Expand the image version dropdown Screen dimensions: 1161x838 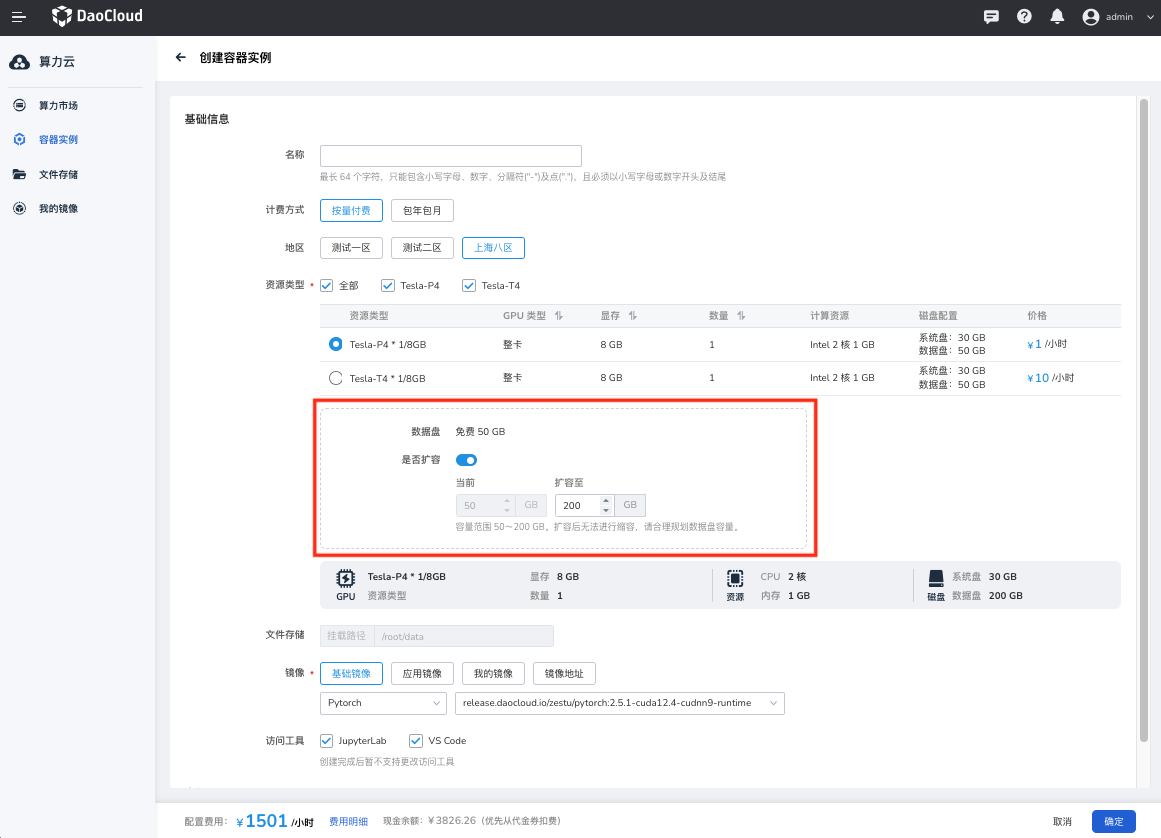point(619,703)
